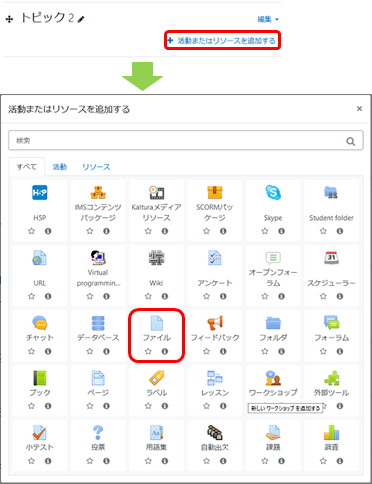372x484 pixels.
Task: Choose the スケジューラー calendar icon
Action: pyautogui.click(x=331, y=258)
